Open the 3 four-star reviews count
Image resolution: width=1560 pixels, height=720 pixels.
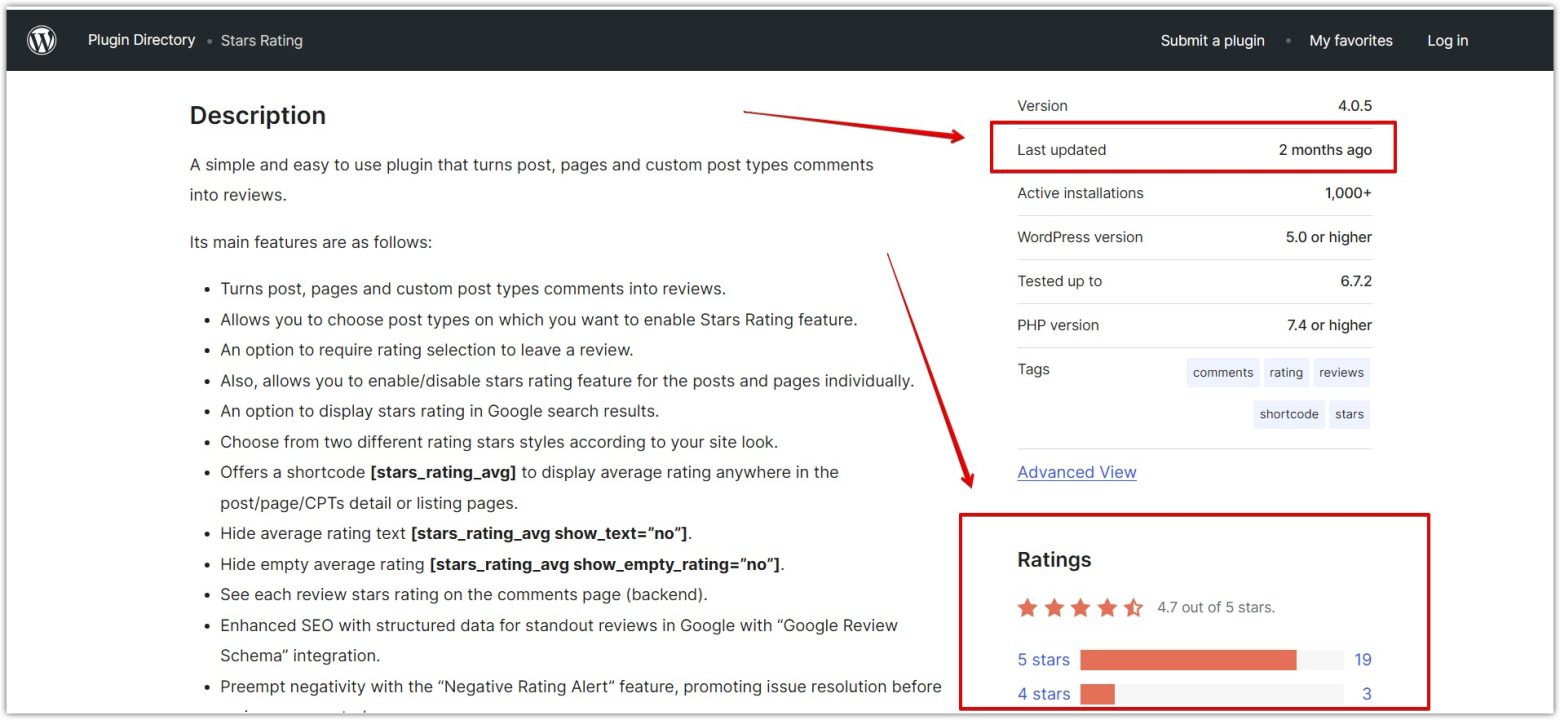click(1366, 694)
